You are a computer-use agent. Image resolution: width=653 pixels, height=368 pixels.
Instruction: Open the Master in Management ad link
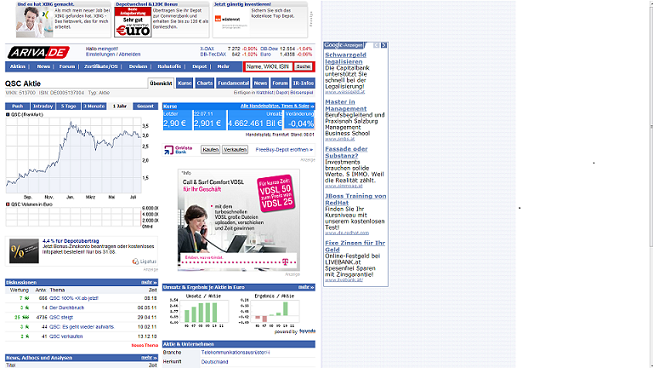tap(346, 105)
